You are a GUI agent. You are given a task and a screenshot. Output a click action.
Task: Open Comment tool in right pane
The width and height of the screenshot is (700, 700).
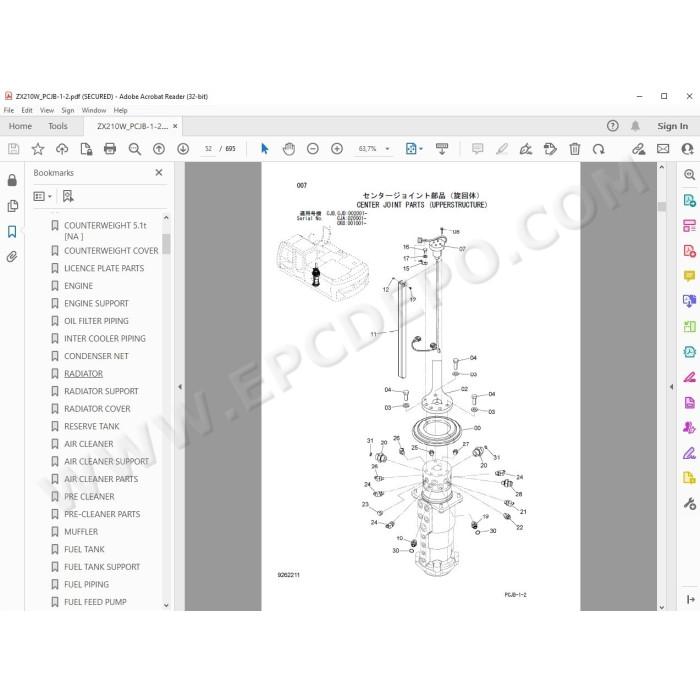tap(689, 275)
